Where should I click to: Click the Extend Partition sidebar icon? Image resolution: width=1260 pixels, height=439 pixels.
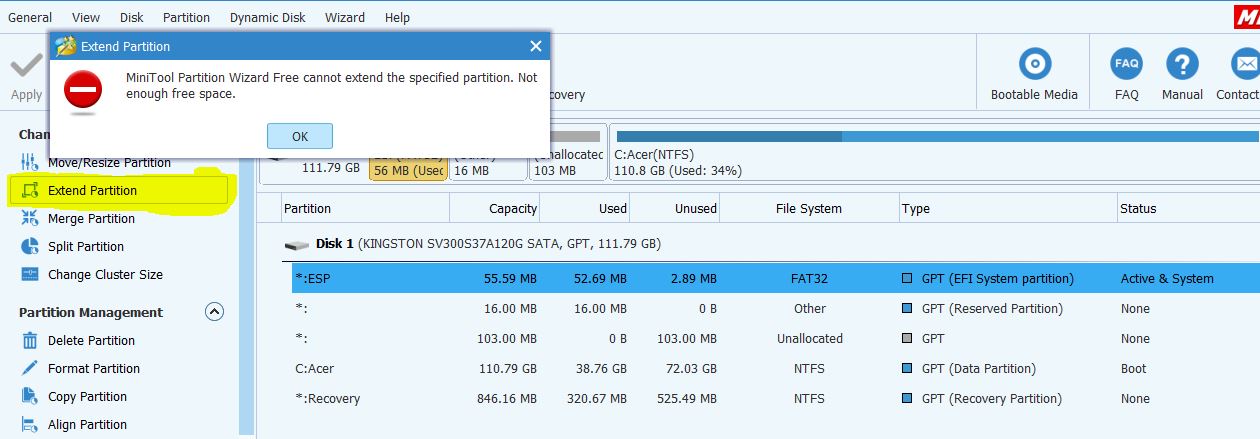point(29,190)
